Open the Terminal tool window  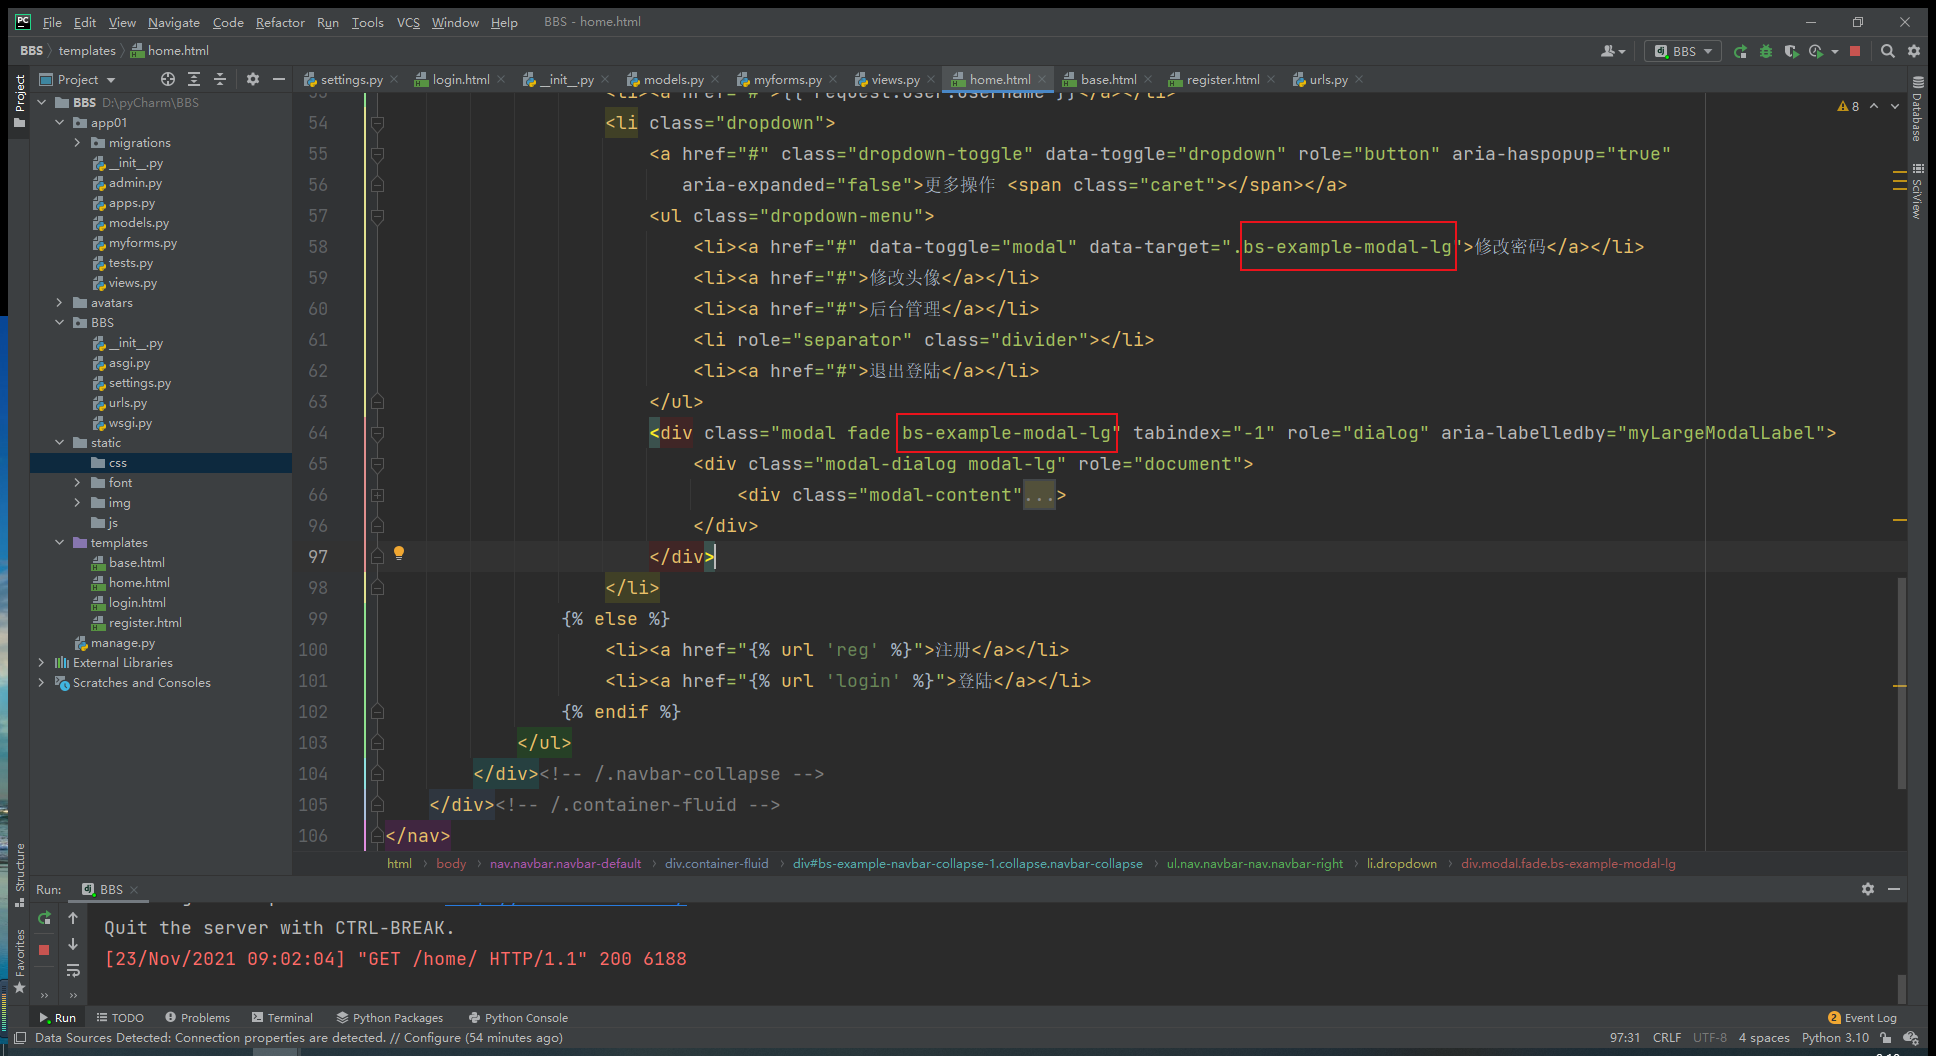[282, 1018]
